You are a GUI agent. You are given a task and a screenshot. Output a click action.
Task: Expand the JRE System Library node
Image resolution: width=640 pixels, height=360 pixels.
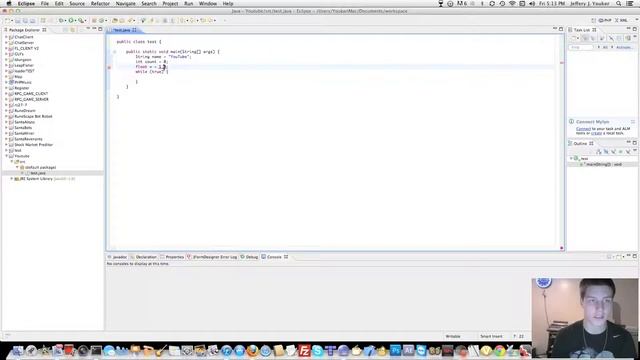(12, 179)
